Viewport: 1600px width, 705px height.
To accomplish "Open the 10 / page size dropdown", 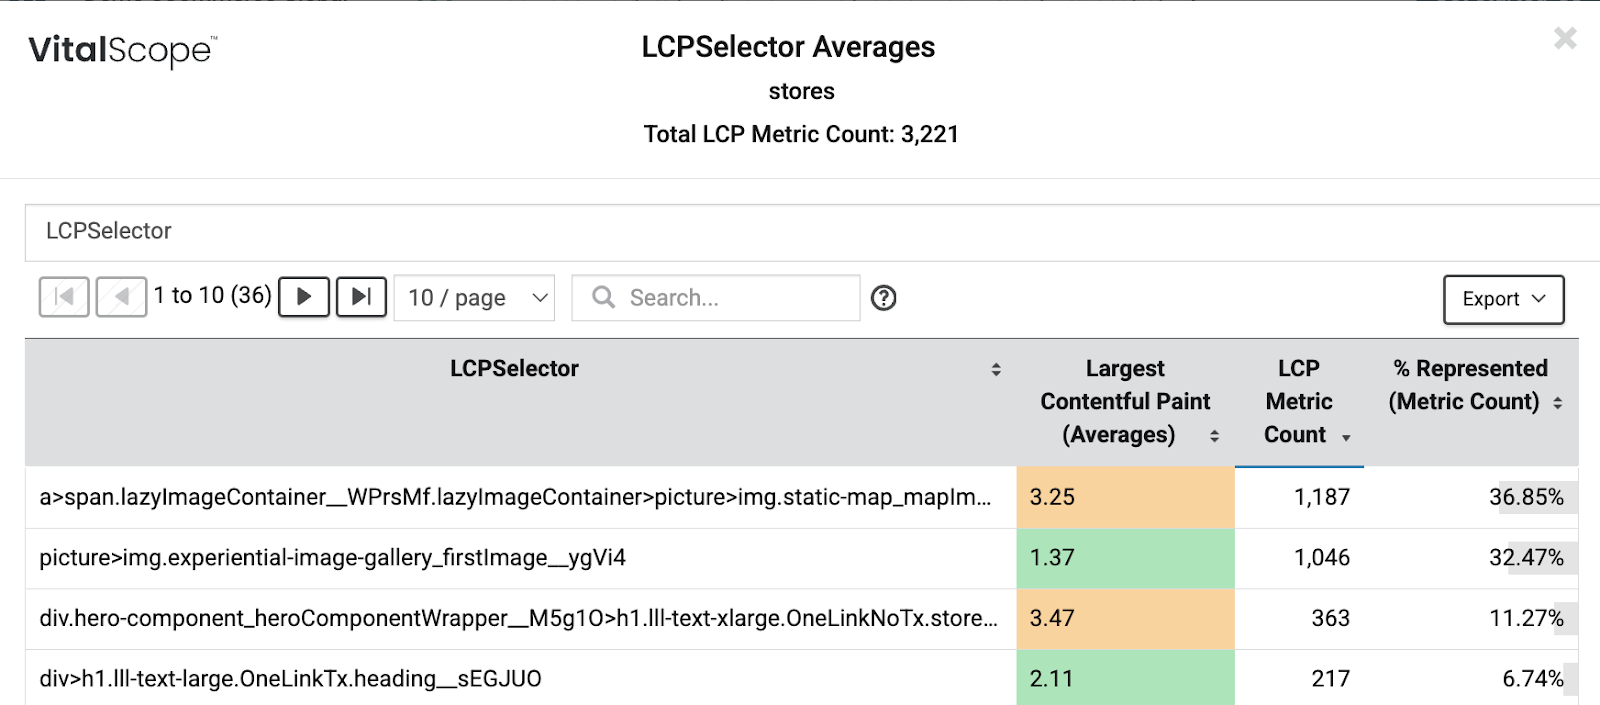I will 475,298.
